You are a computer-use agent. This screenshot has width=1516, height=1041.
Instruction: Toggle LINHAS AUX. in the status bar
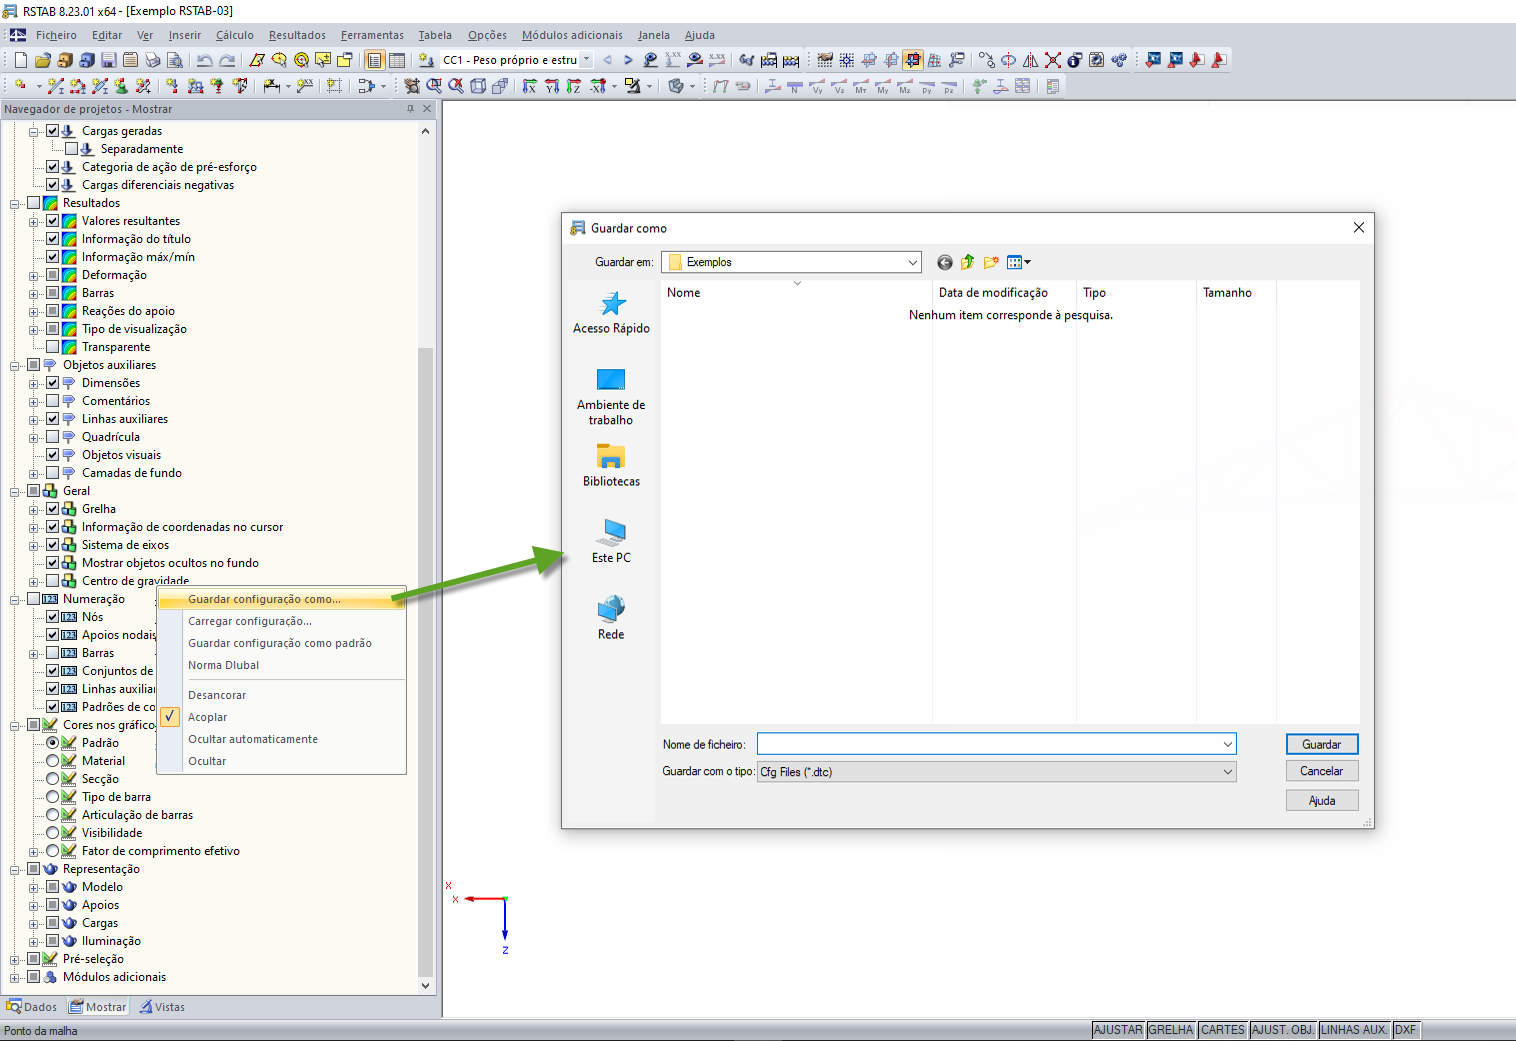1354,1030
